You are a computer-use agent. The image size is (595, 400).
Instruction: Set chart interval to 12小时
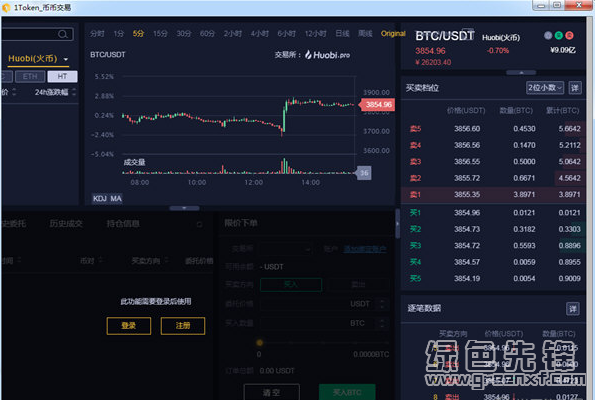(315, 34)
